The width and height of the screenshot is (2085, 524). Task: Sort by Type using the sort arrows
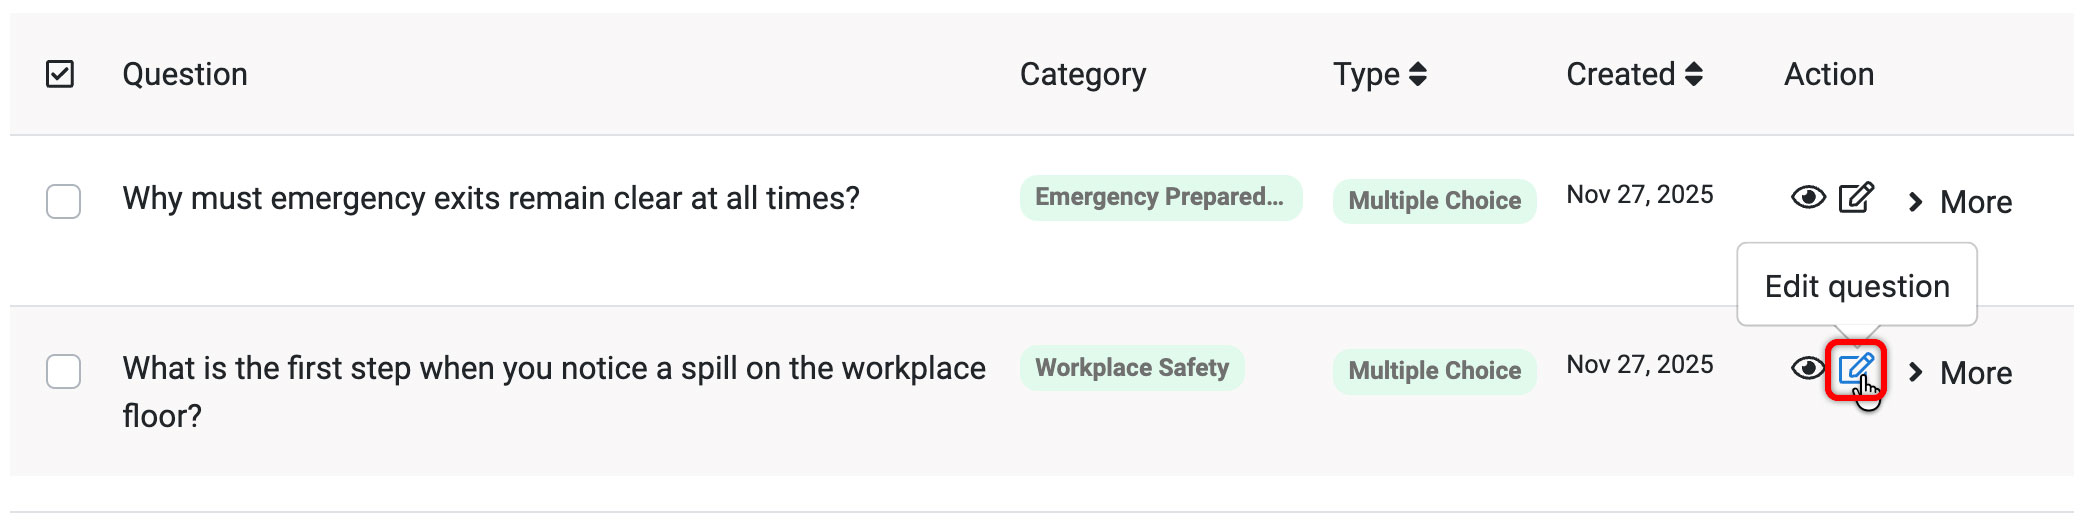coord(1418,74)
